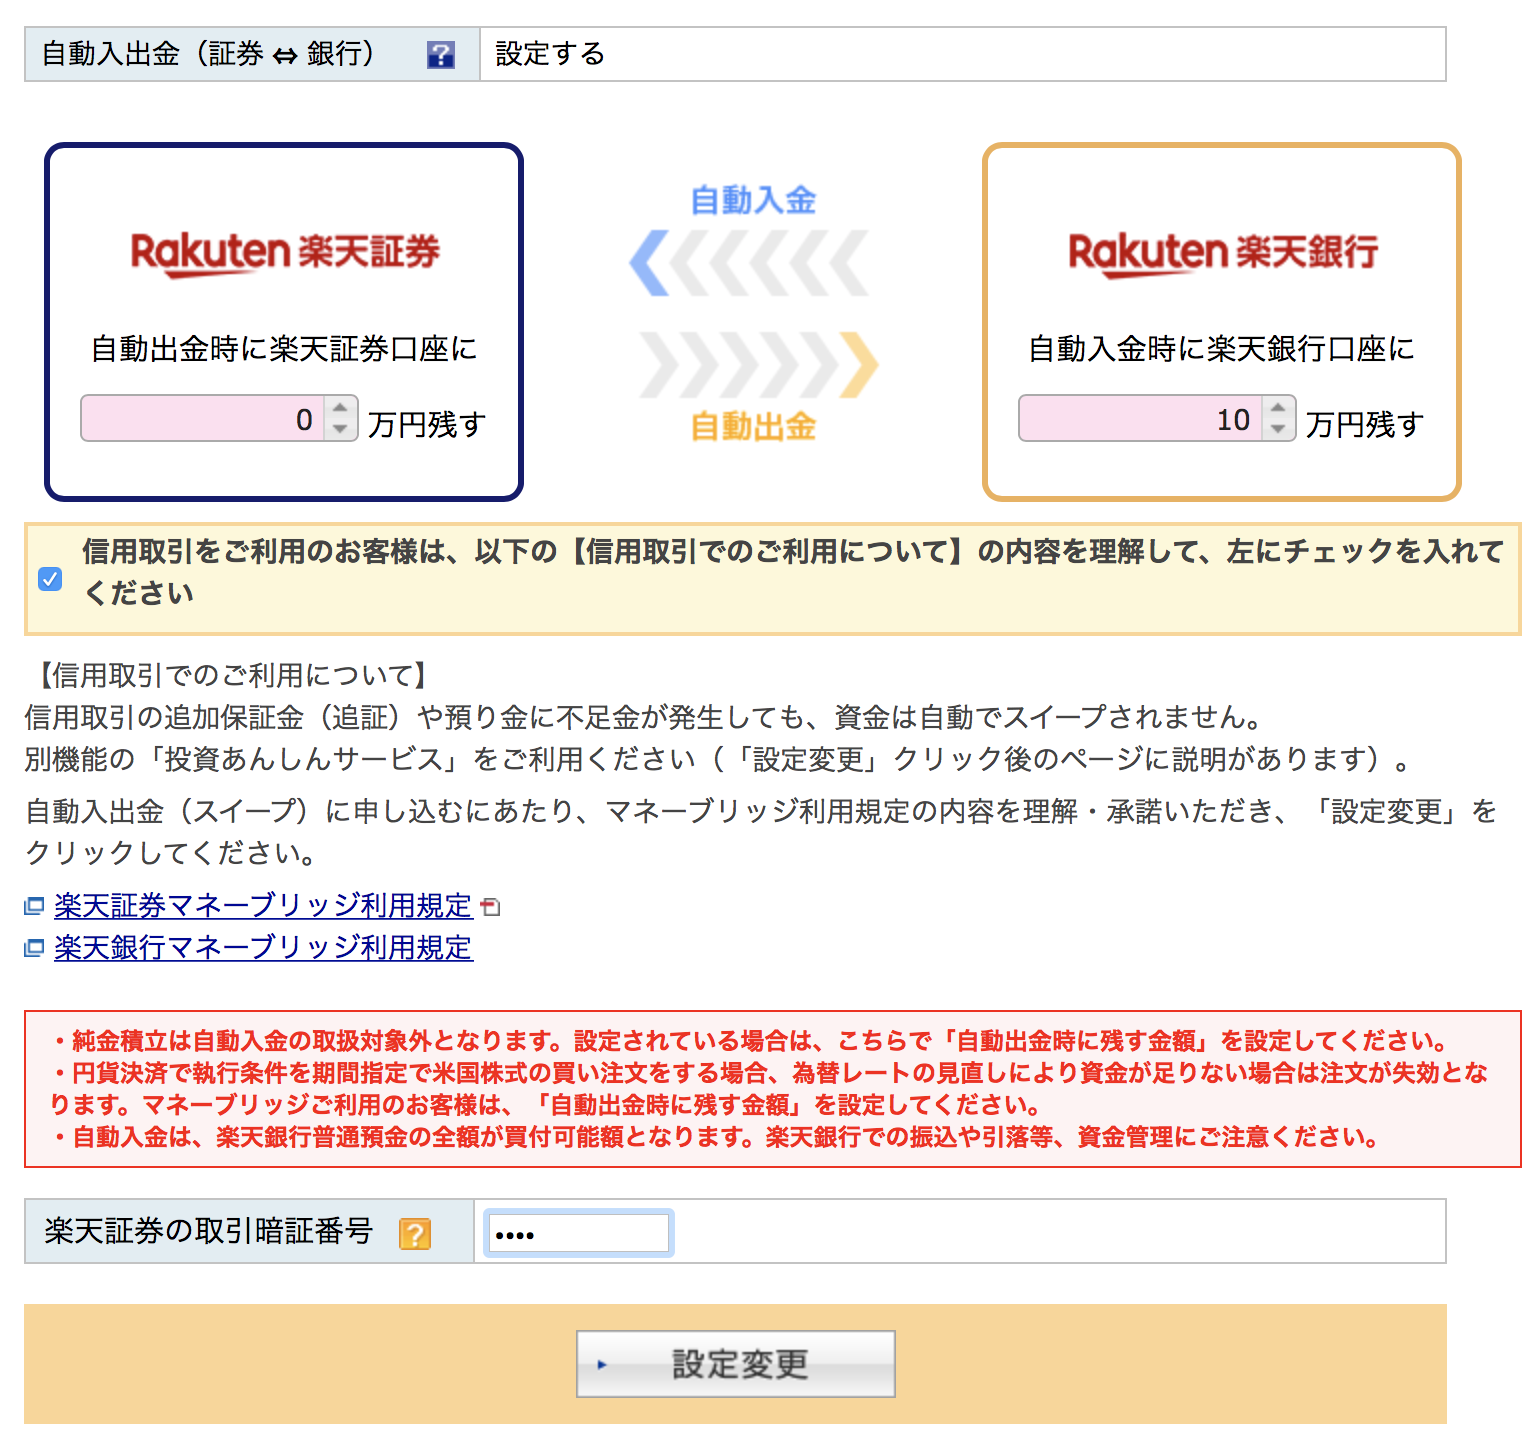1538x1450 pixels.
Task: Click red warning line starting 自動入金は、楽天銀行普通預金
Action: pos(715,1137)
